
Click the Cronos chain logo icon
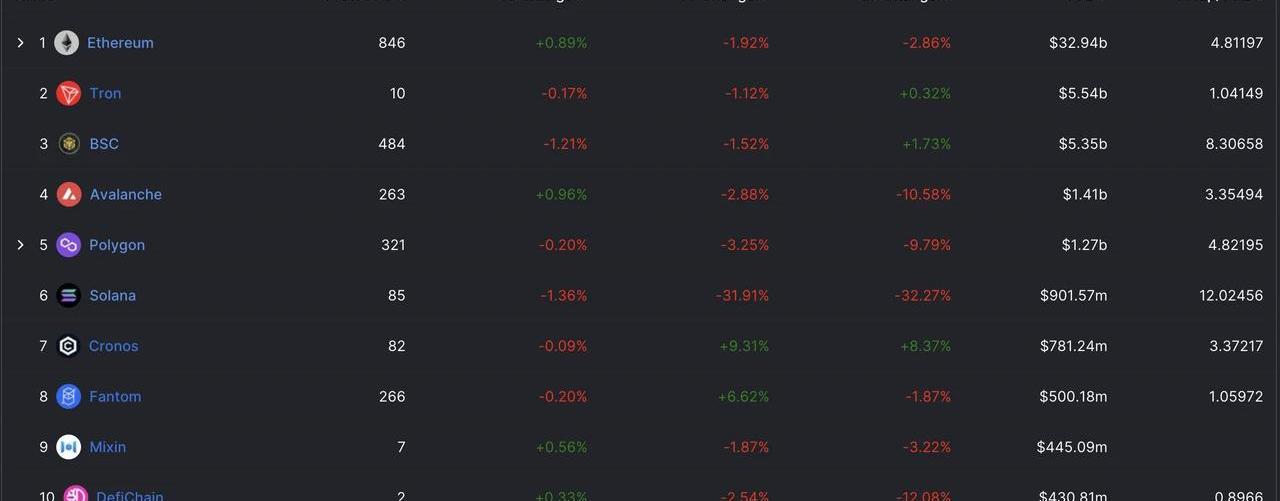point(68,346)
